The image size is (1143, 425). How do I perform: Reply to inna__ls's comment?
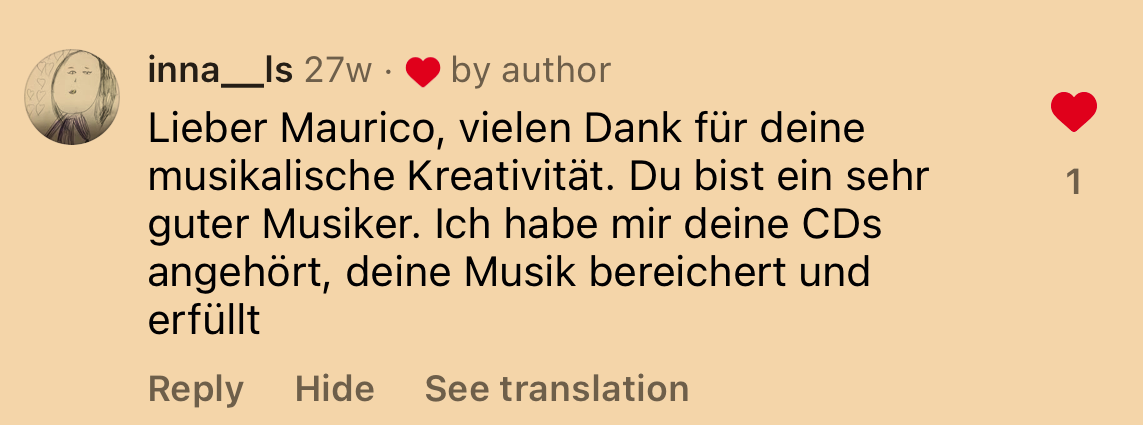195,389
